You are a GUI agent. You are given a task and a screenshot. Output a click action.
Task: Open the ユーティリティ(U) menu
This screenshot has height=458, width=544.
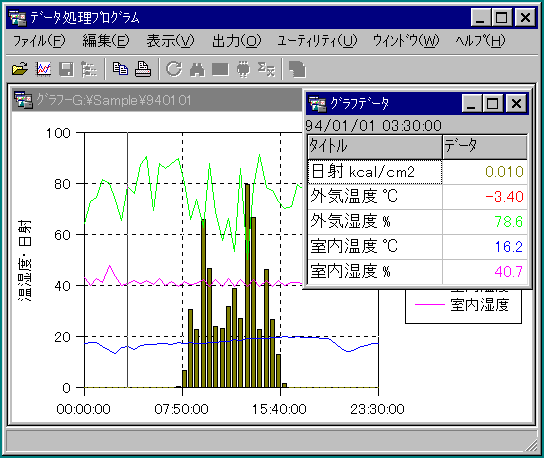[x=317, y=41]
